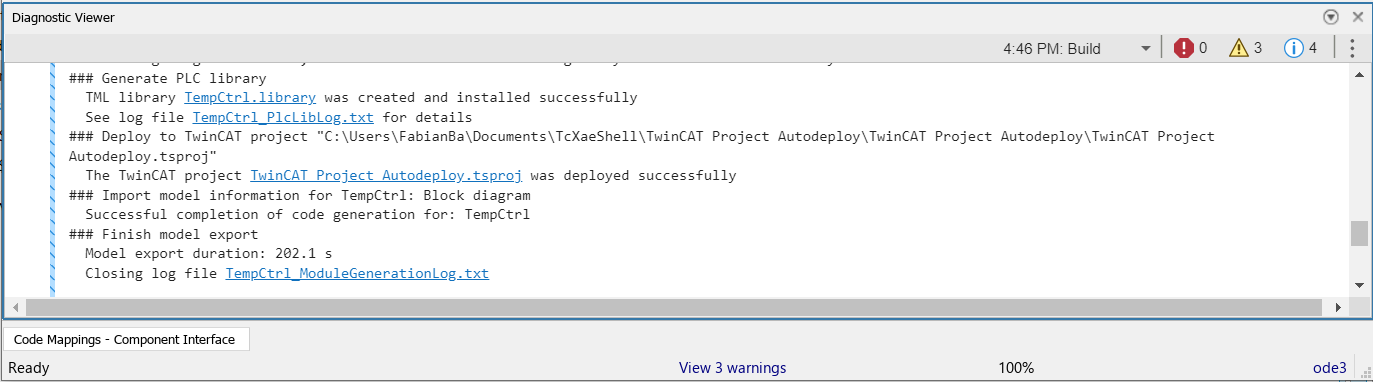The image size is (1373, 382).
Task: Click the vertical scrollbar down arrow
Action: coord(1359,285)
